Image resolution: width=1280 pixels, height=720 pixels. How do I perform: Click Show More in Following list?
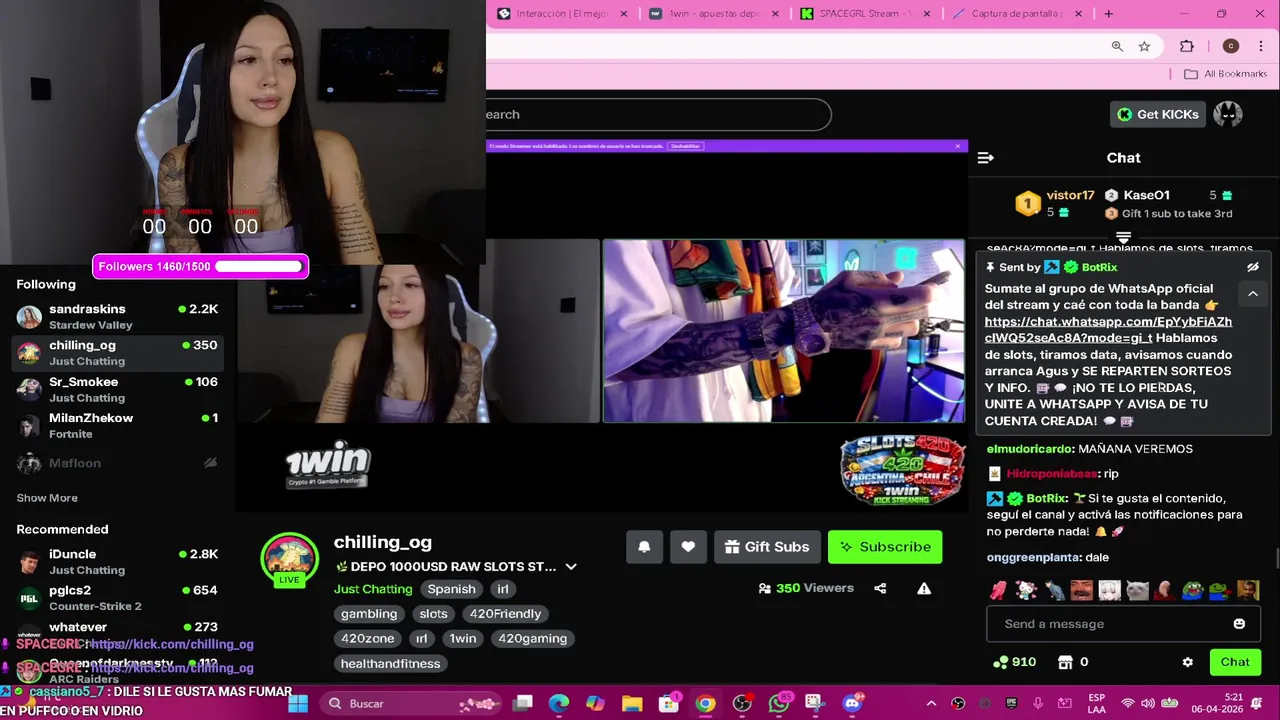47,498
